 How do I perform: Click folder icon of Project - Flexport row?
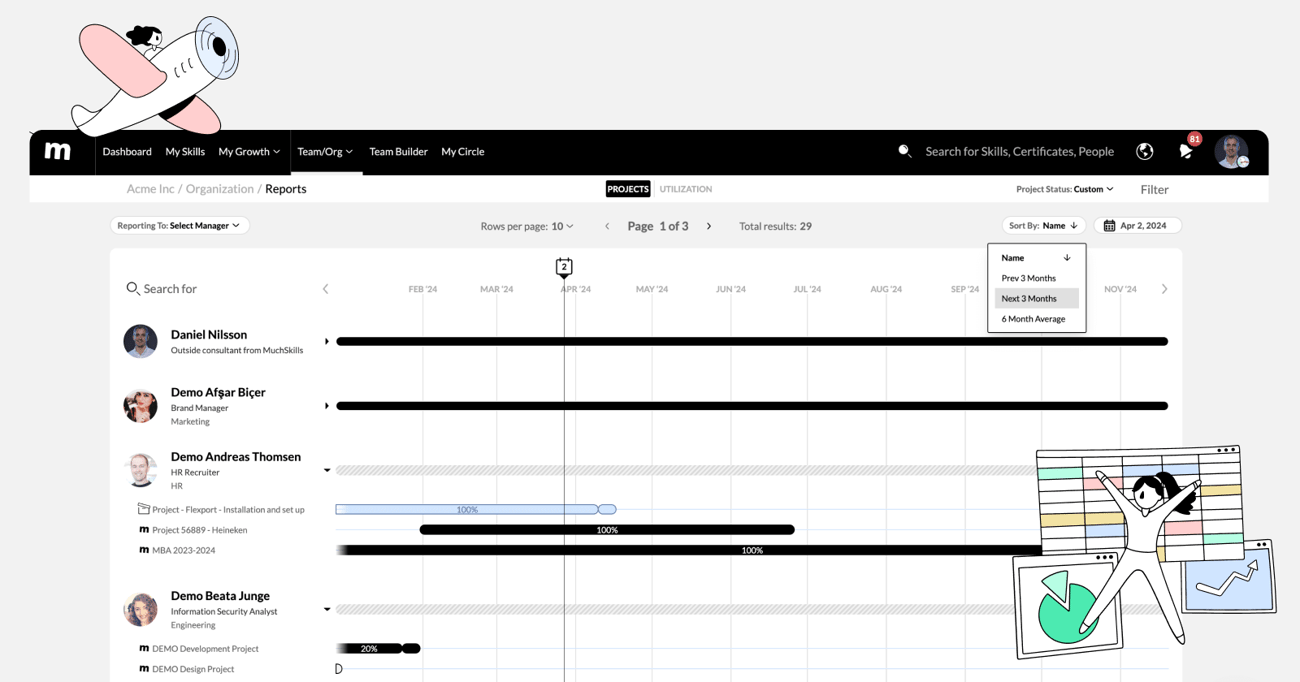point(143,509)
